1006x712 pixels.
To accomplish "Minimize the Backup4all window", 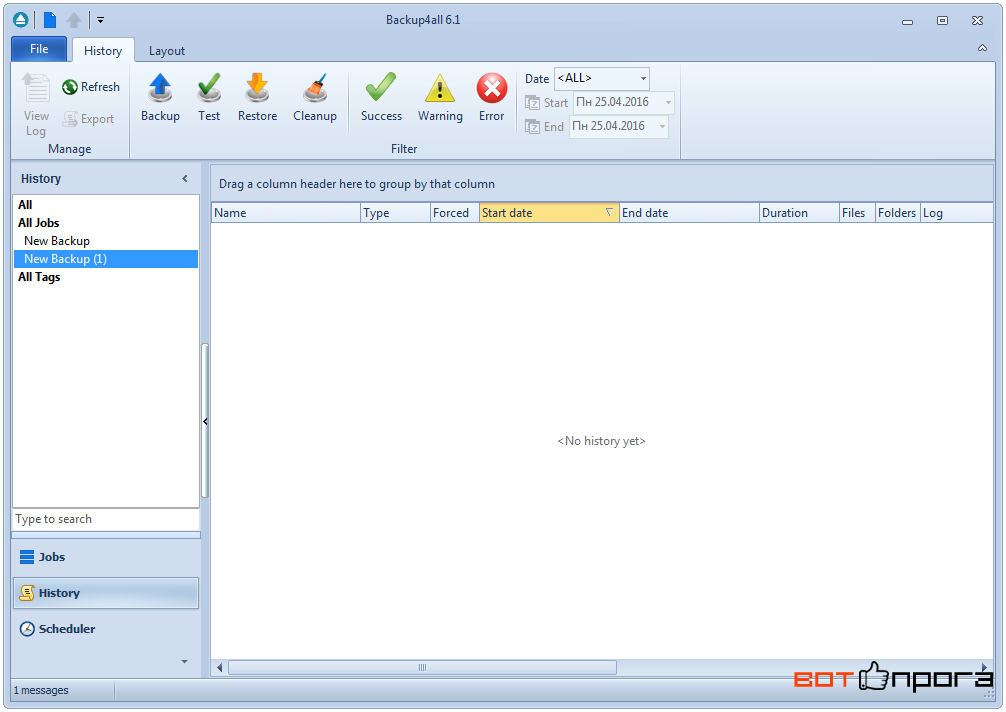I will point(907,21).
